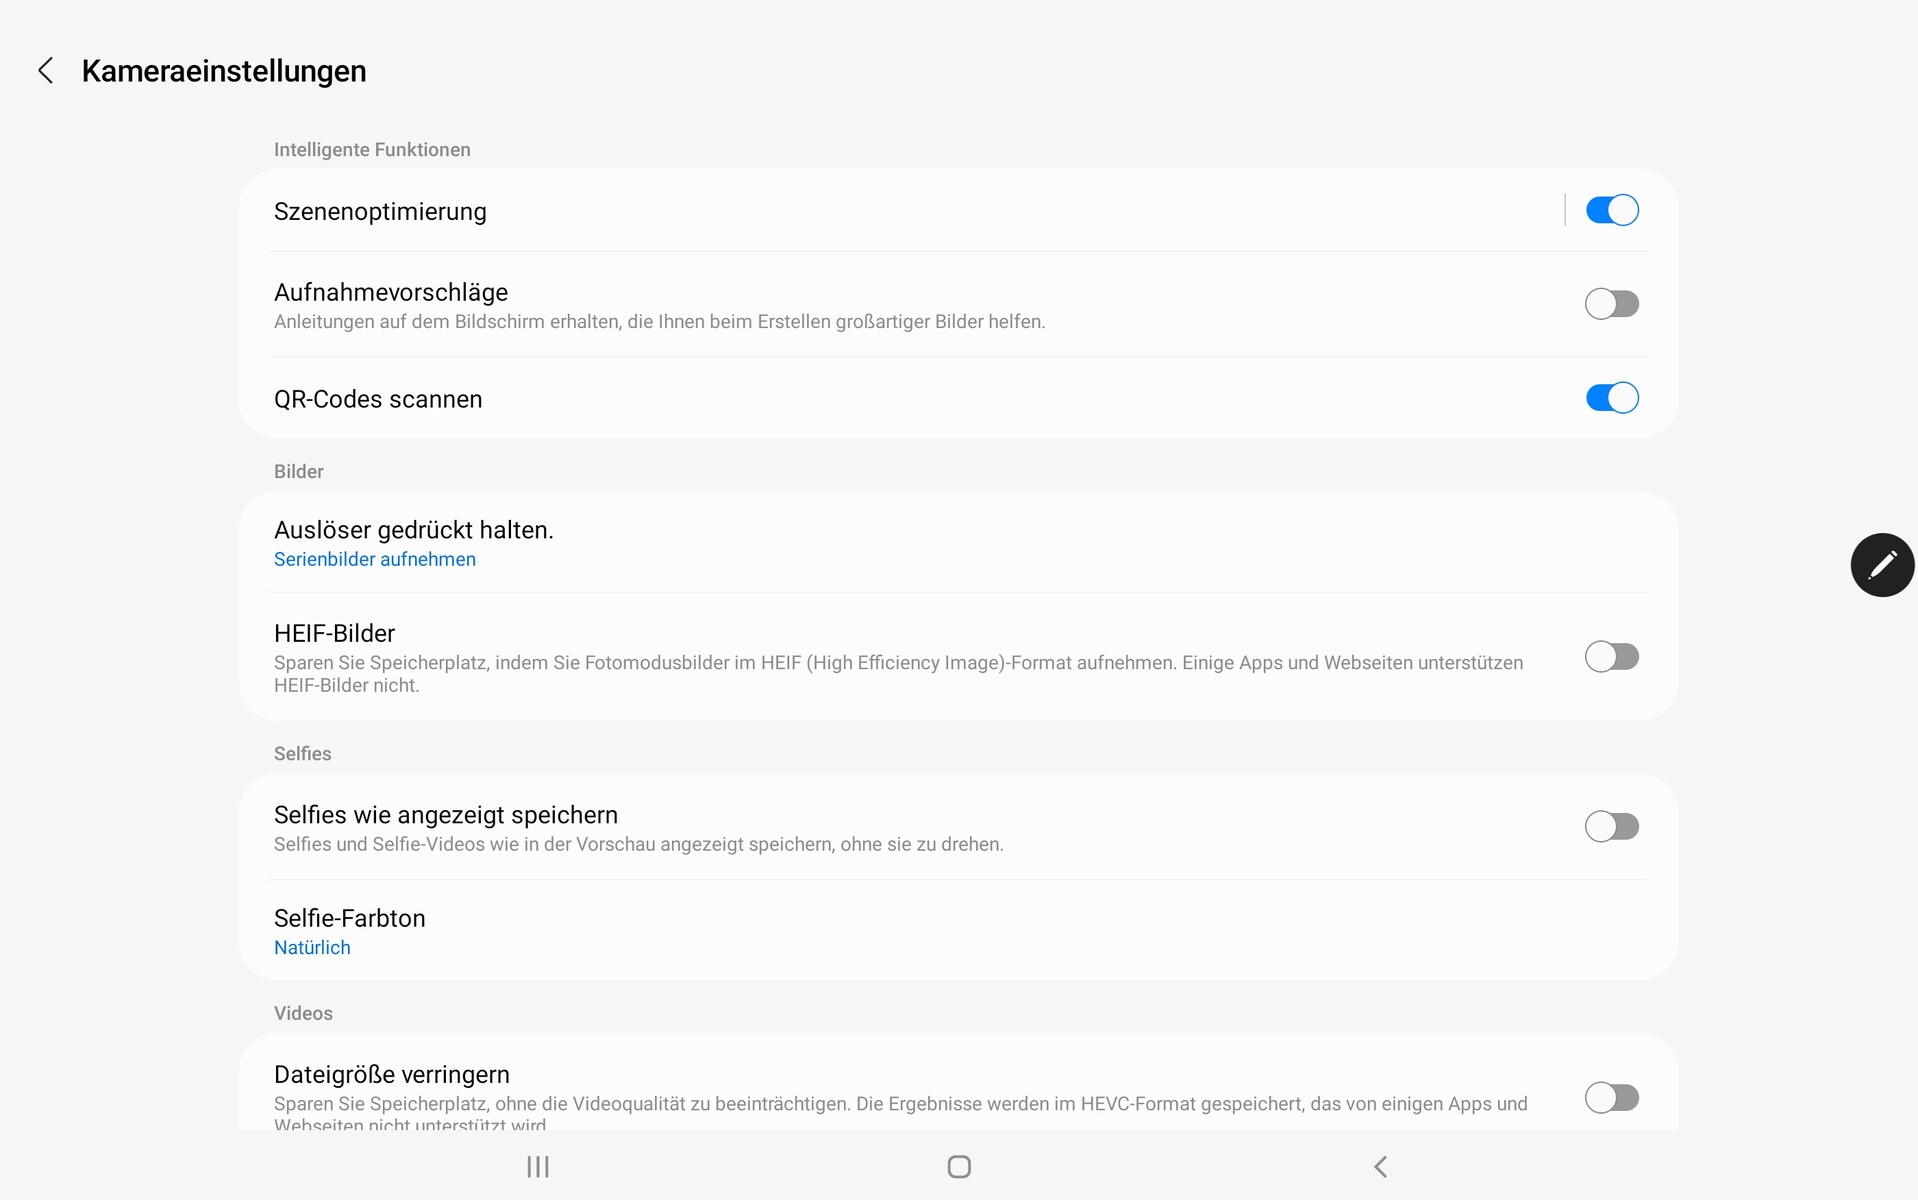The image size is (1918, 1200).
Task: Disable the Szenenoptimierung toggle
Action: click(x=1611, y=210)
